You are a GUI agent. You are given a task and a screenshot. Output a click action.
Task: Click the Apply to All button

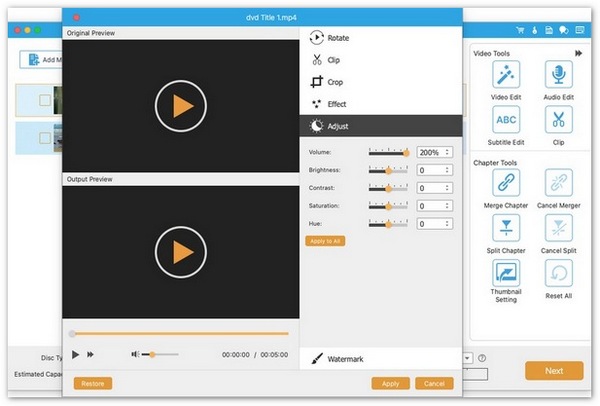325,241
